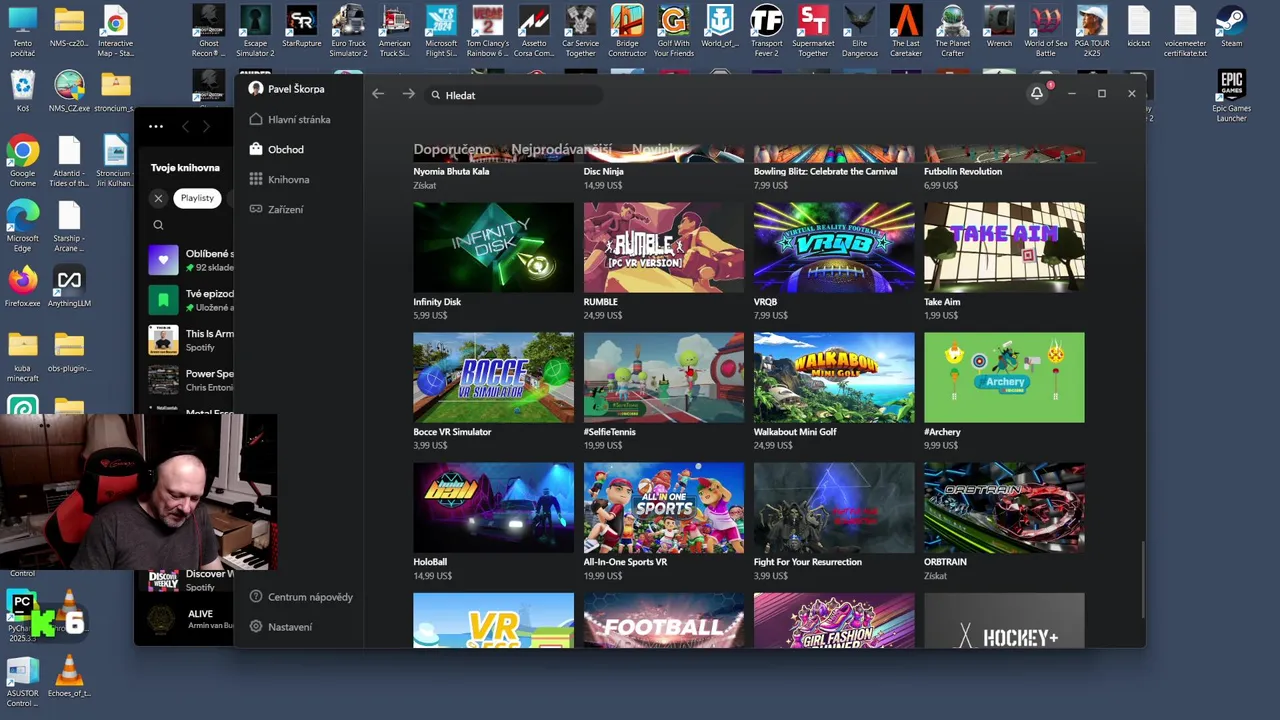Open the Assetto Corsa Competizione shortcut
This screenshot has height=720, width=1280.
point(534,30)
